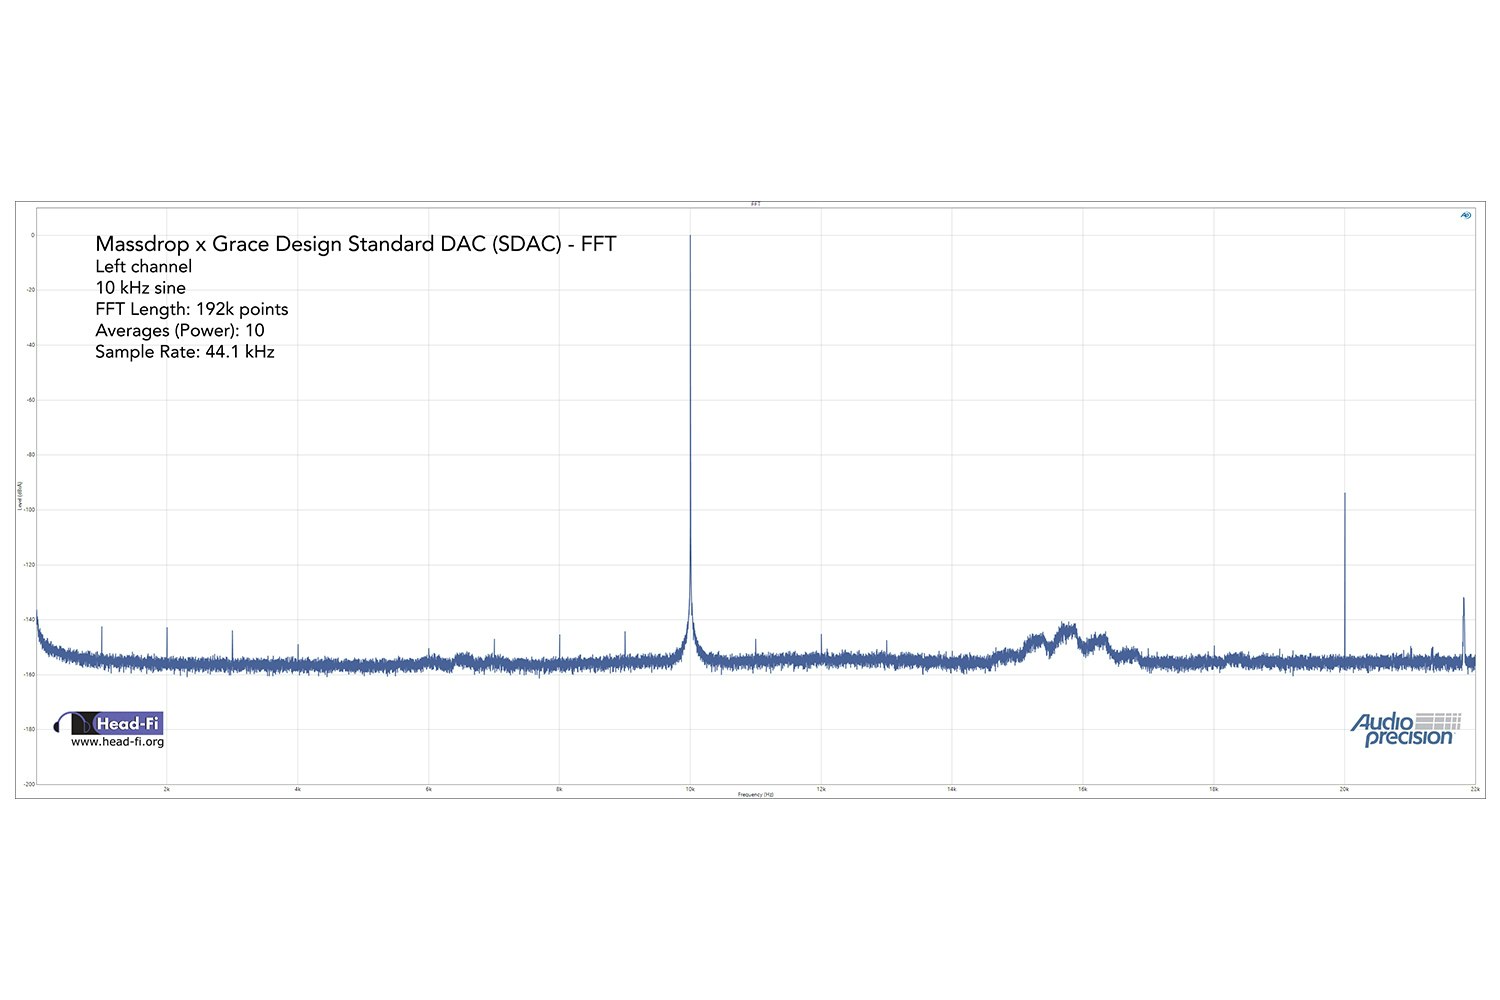Open the 20k frequency tick marker
The width and height of the screenshot is (1500, 1000).
pyautogui.click(x=1345, y=788)
